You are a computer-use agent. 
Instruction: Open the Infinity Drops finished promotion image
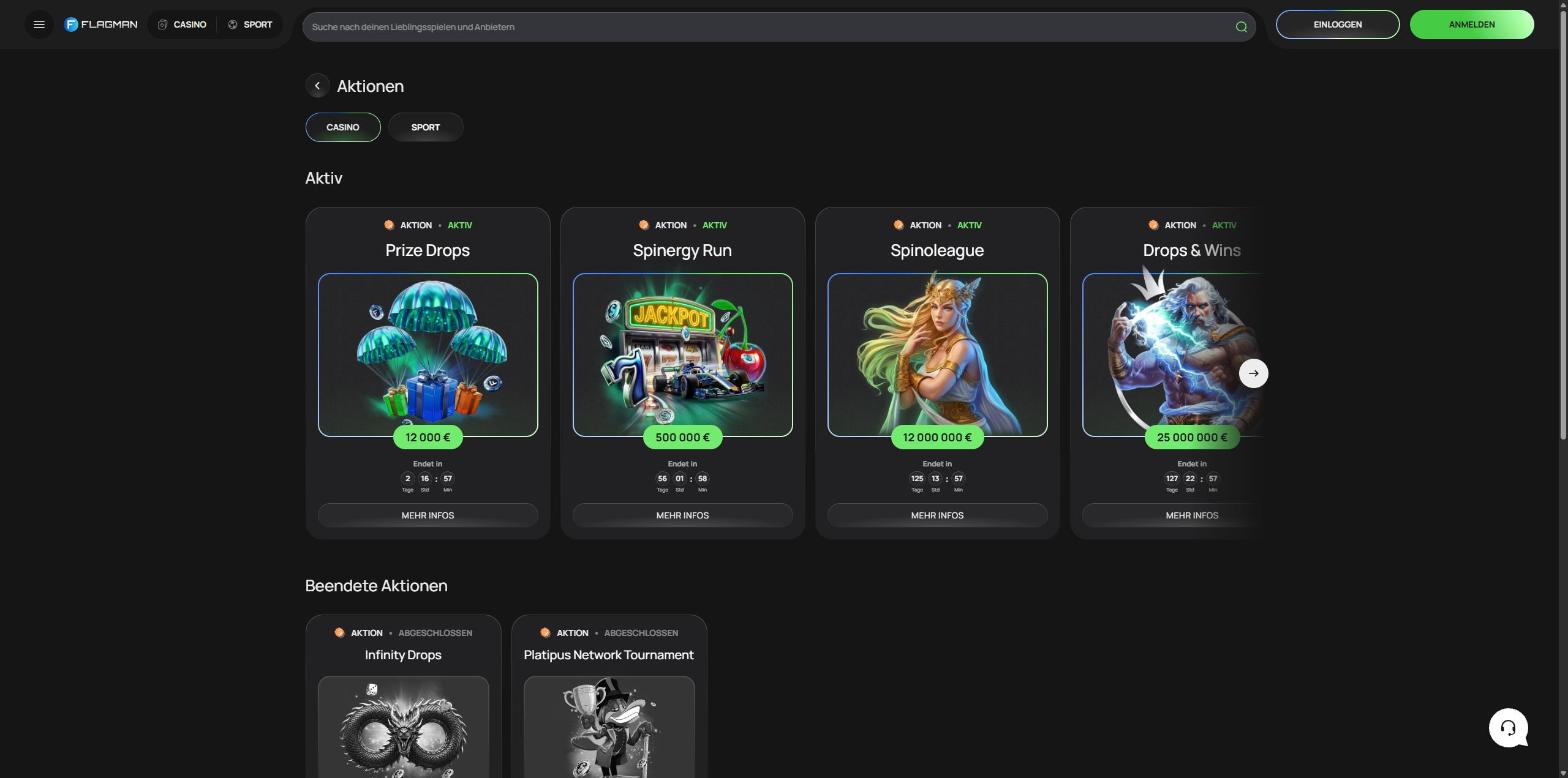point(403,727)
